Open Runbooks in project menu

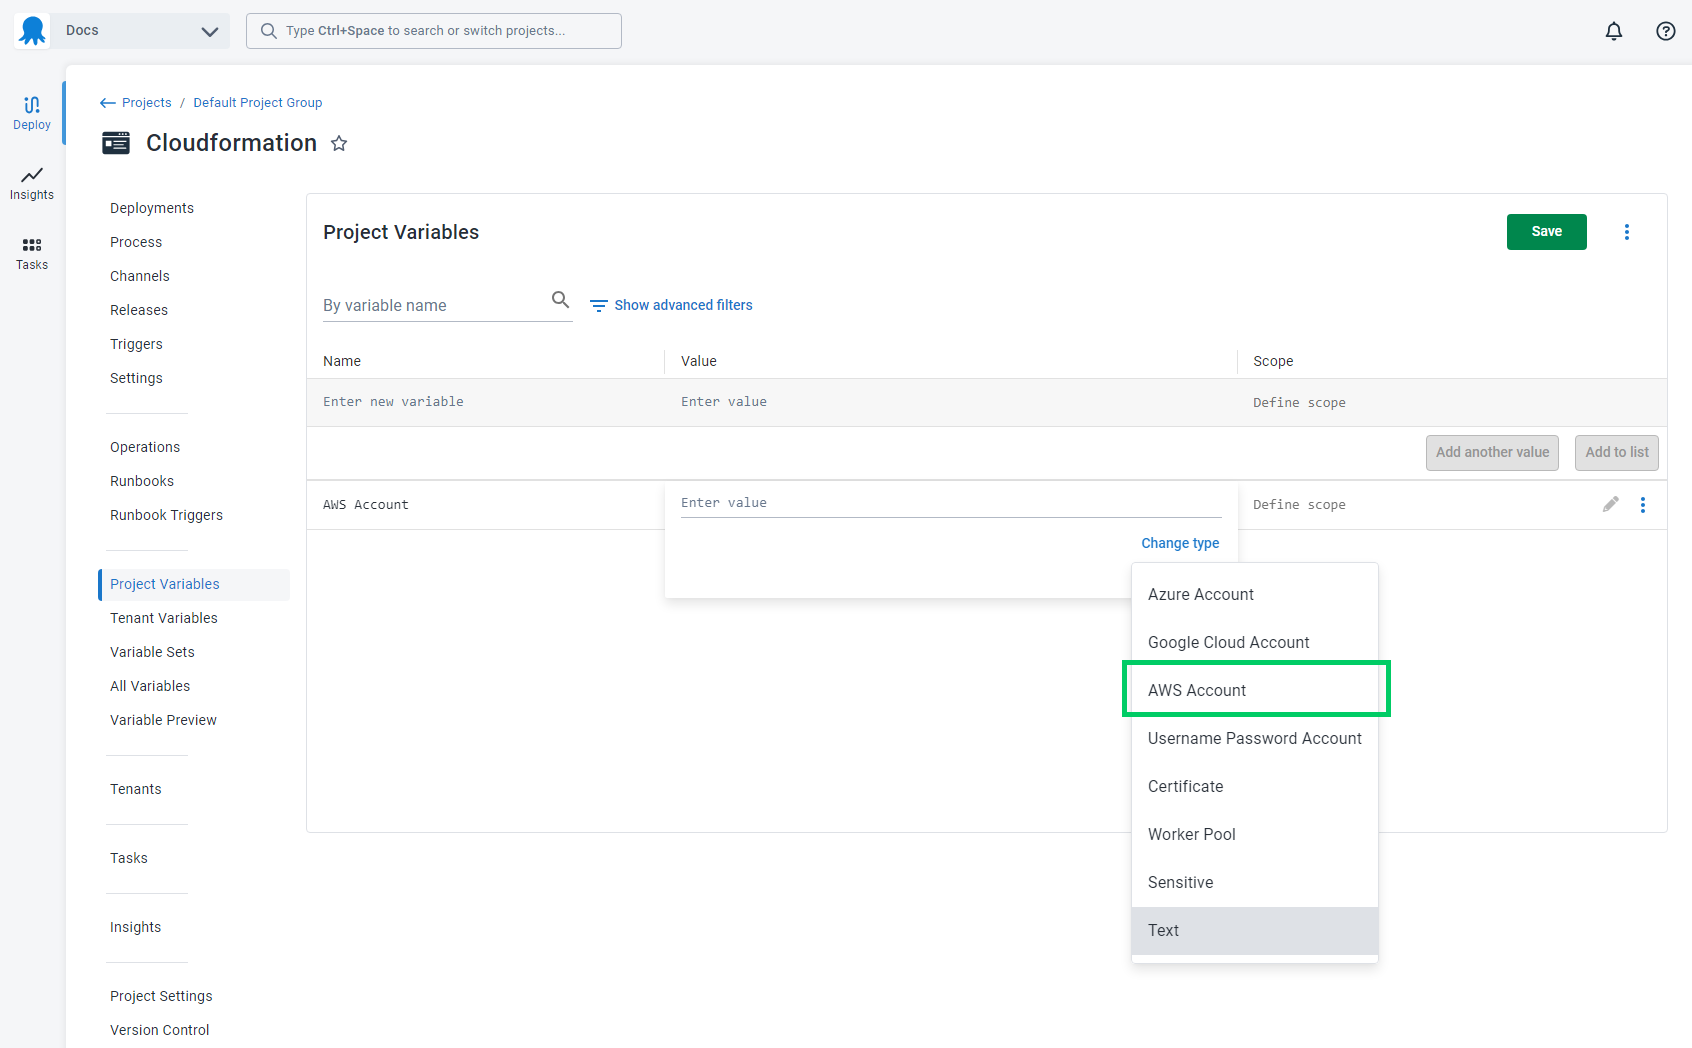point(142,481)
